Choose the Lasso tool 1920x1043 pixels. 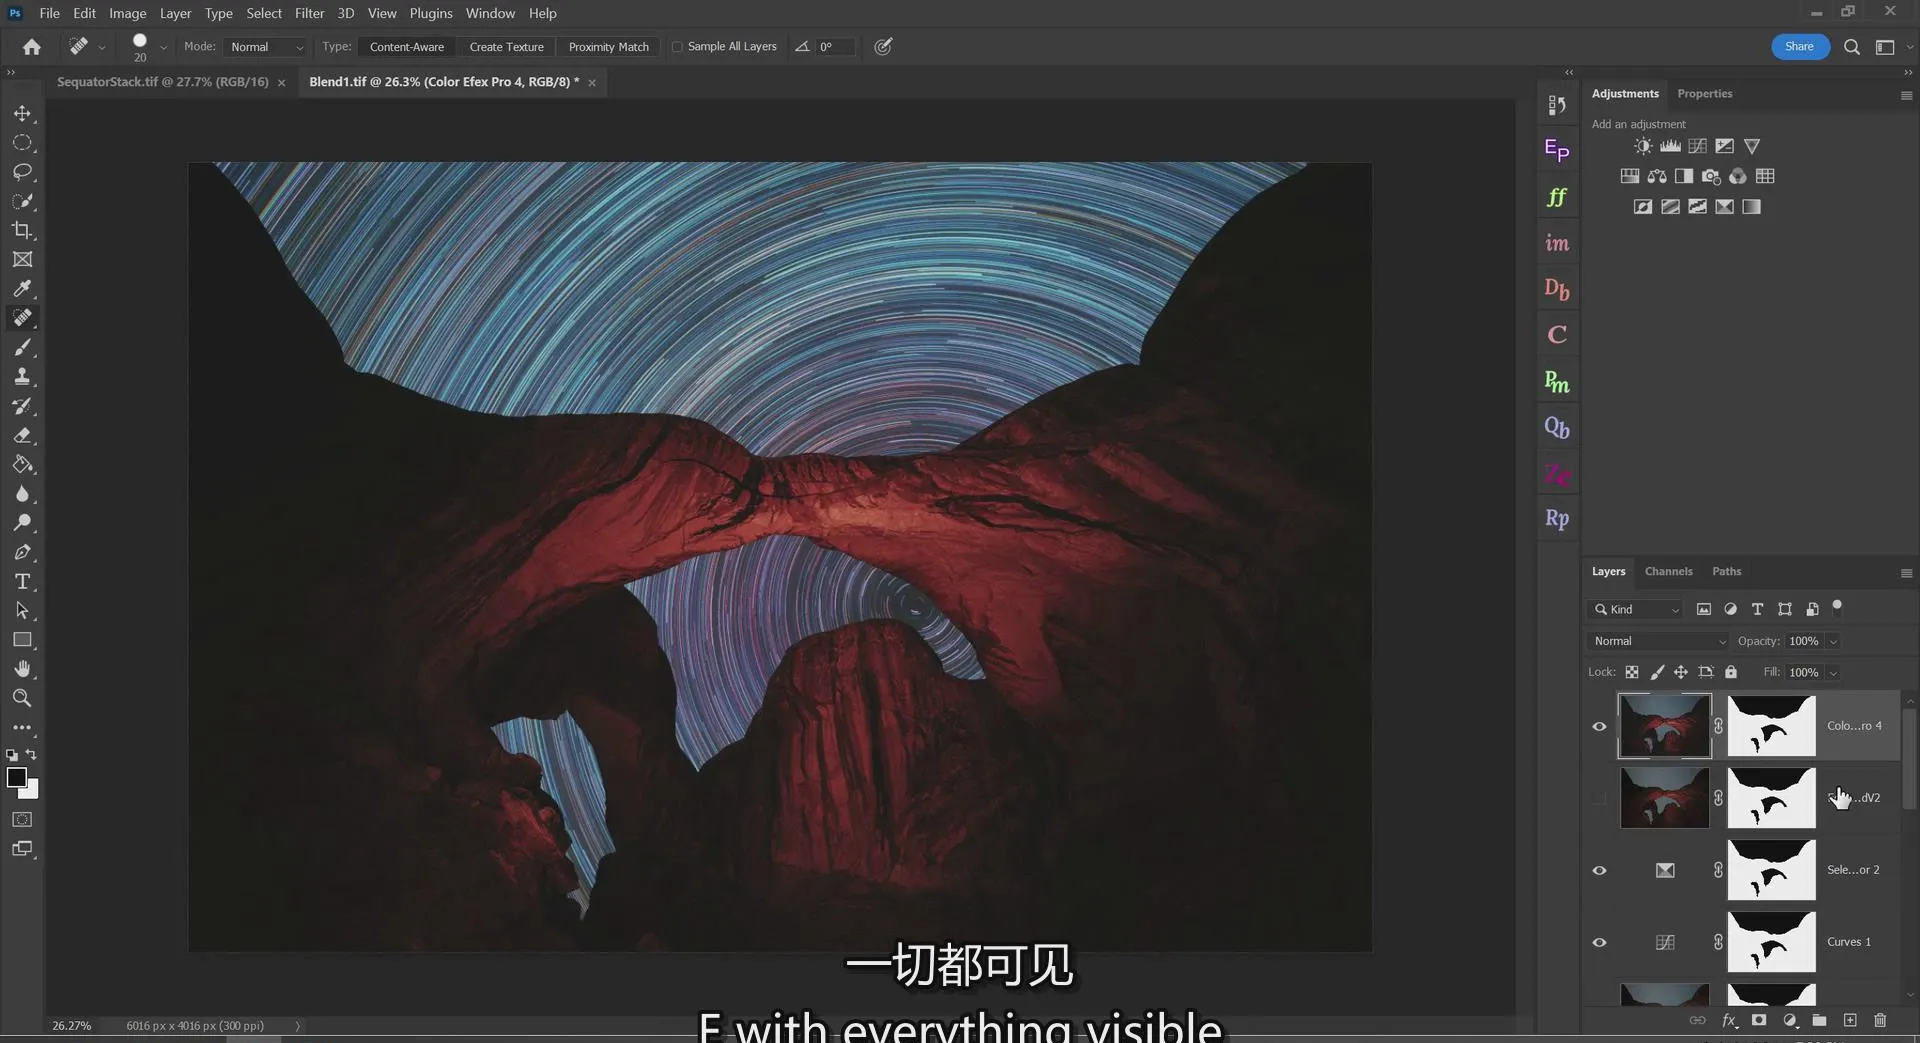point(22,172)
